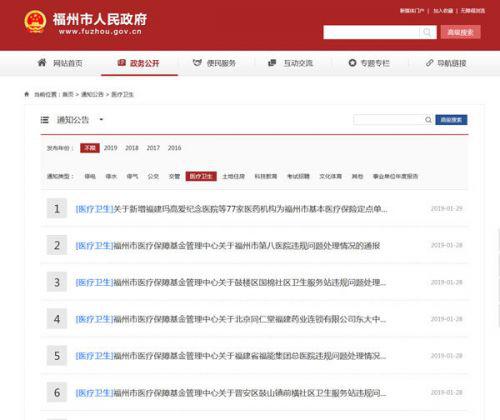The height and width of the screenshot is (420, 500).
Task: Open notice 5 about 福建省福能集团总医院
Action: click(250, 356)
